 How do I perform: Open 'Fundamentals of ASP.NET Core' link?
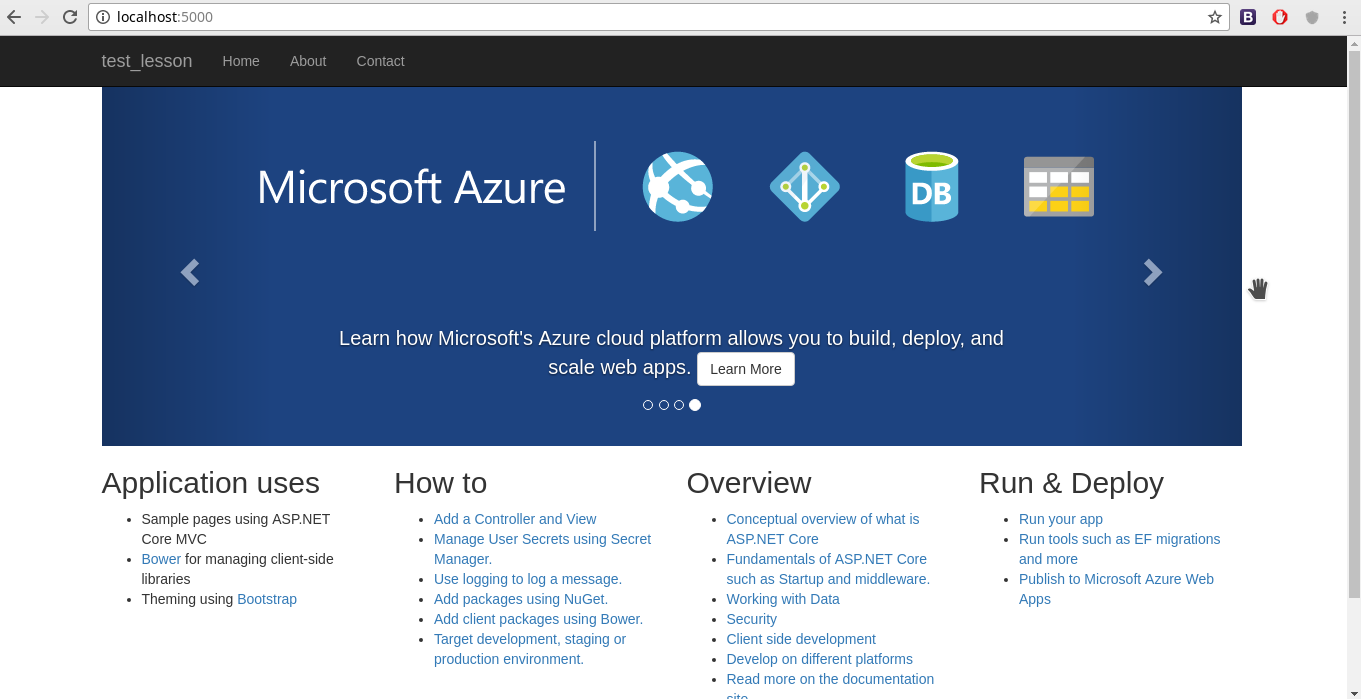(828, 569)
